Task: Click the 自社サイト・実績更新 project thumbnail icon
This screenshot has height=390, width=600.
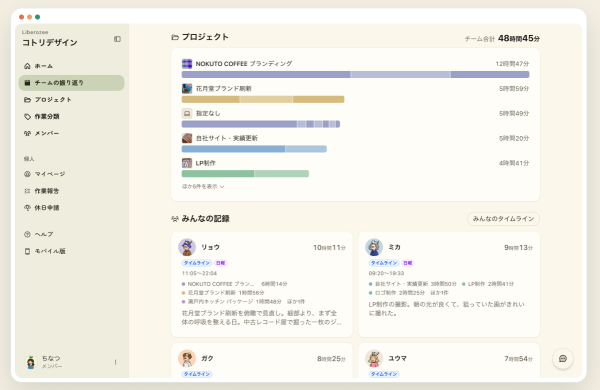Action: pyautogui.click(x=187, y=138)
